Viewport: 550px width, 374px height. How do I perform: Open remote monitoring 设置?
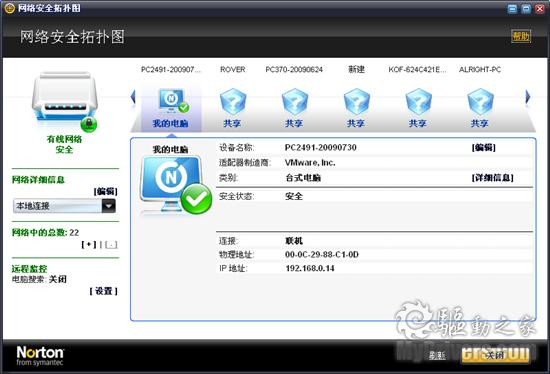pyautogui.click(x=103, y=291)
